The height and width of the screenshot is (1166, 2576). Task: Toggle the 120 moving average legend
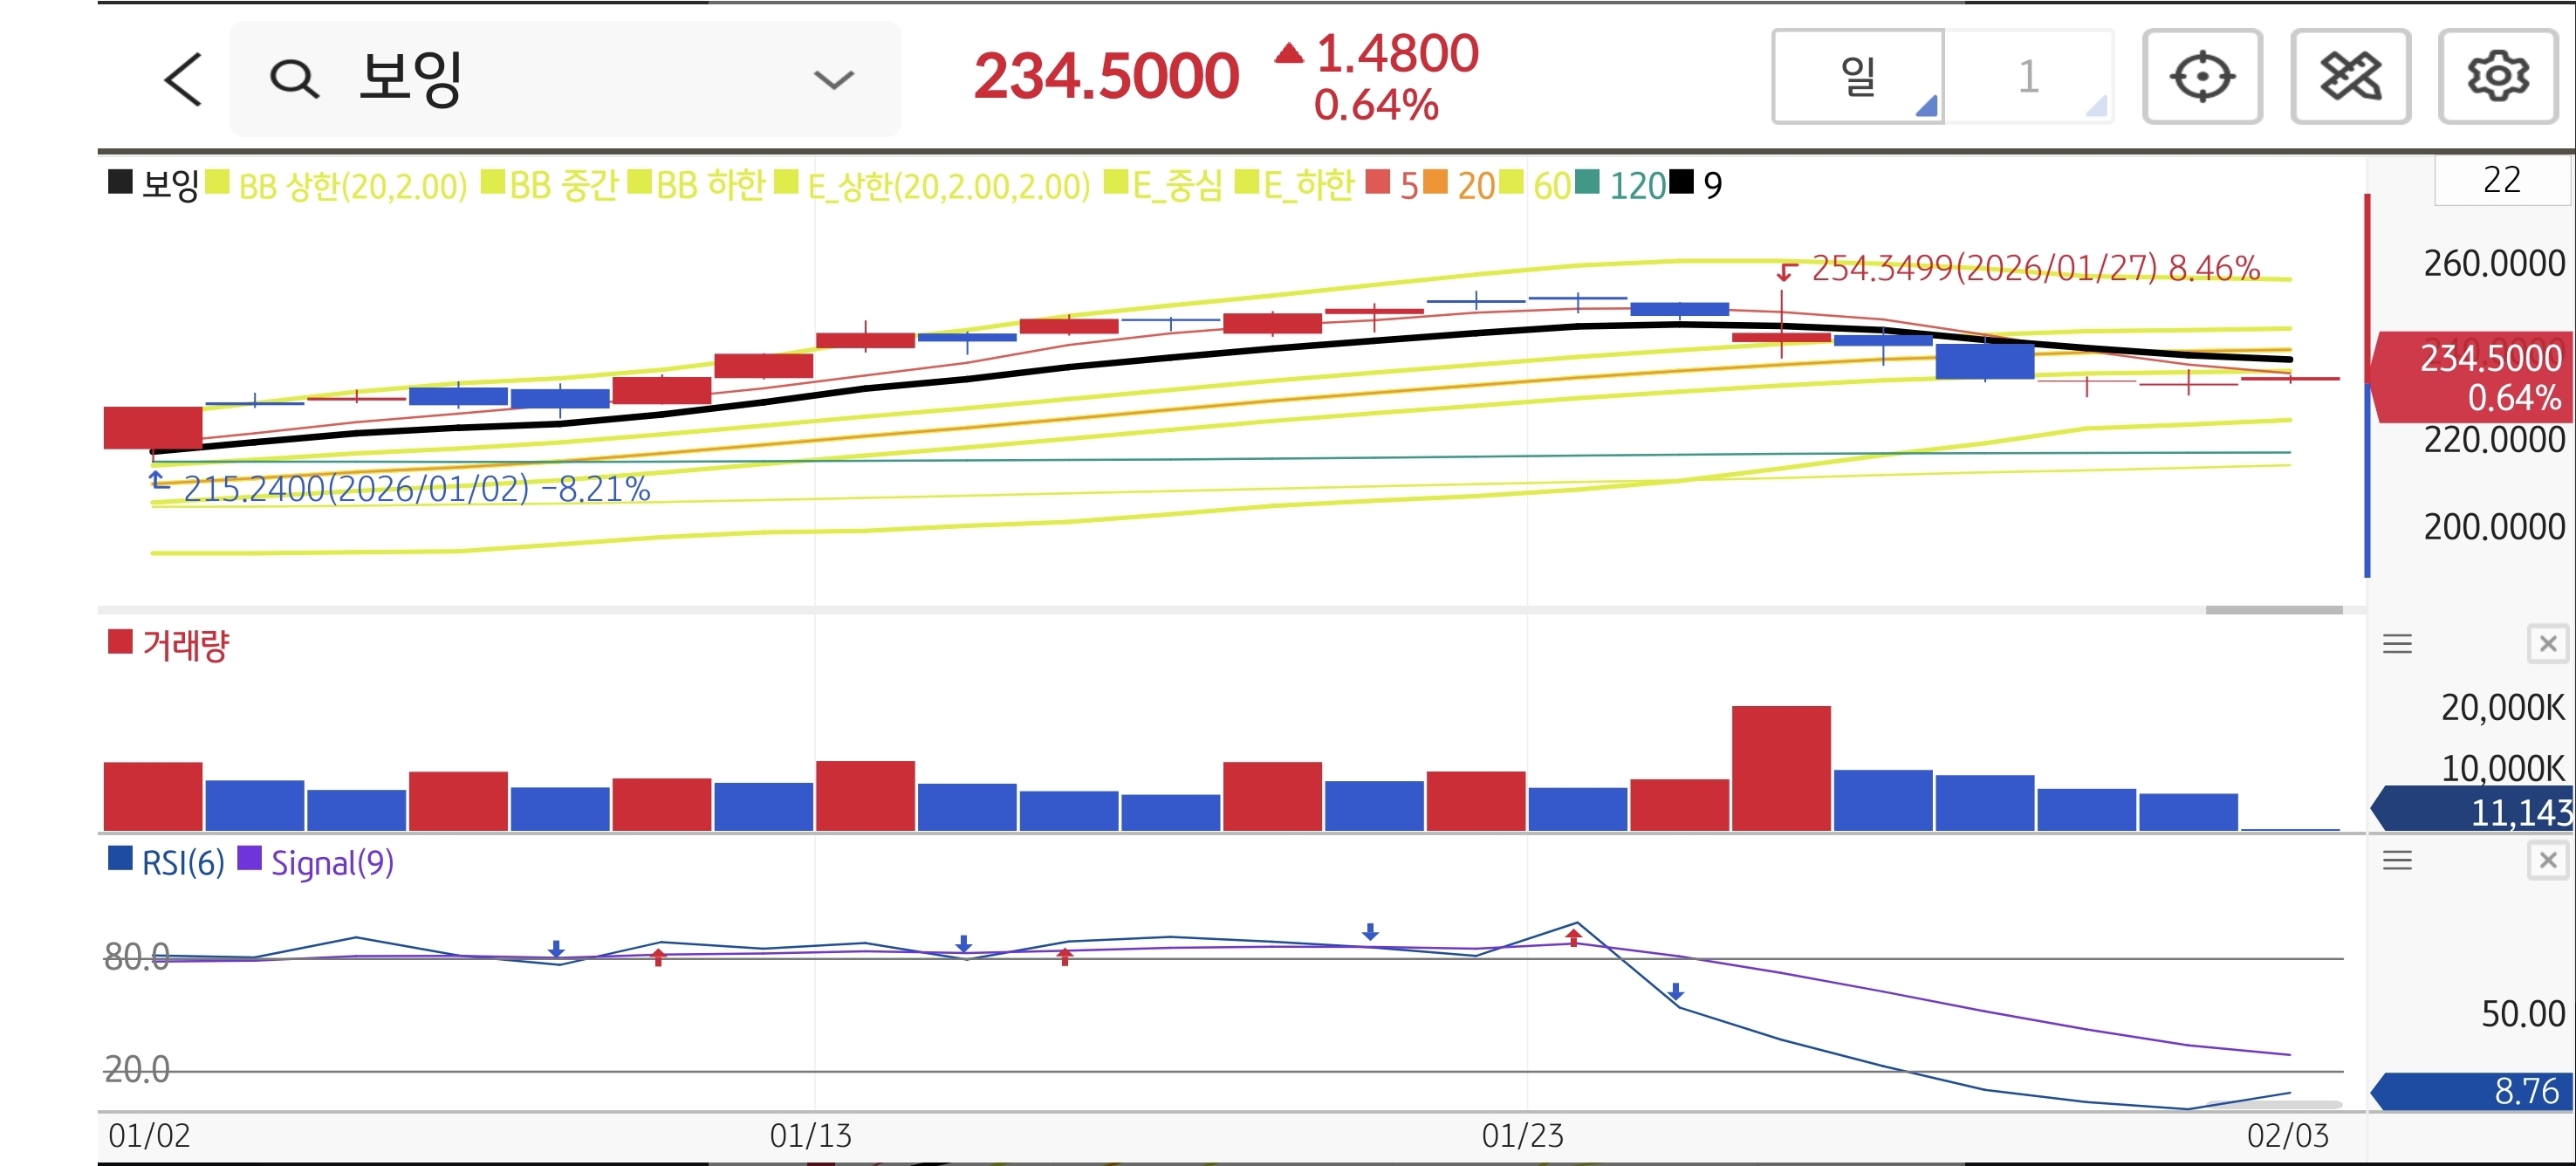(x=1637, y=185)
